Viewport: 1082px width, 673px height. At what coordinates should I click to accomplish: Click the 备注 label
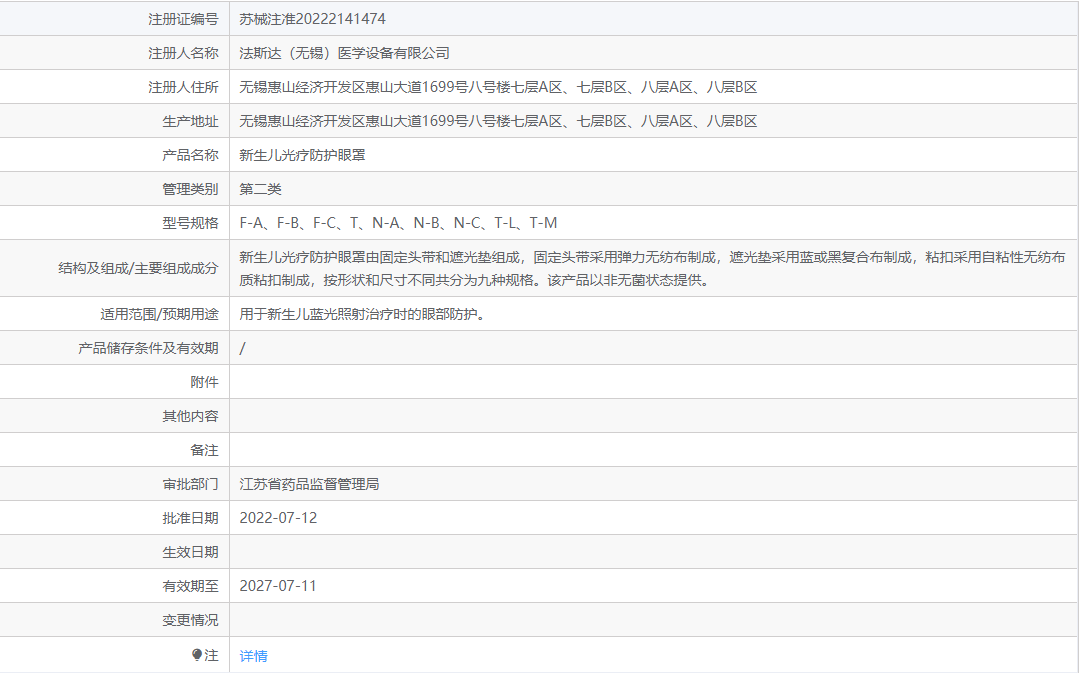[204, 450]
